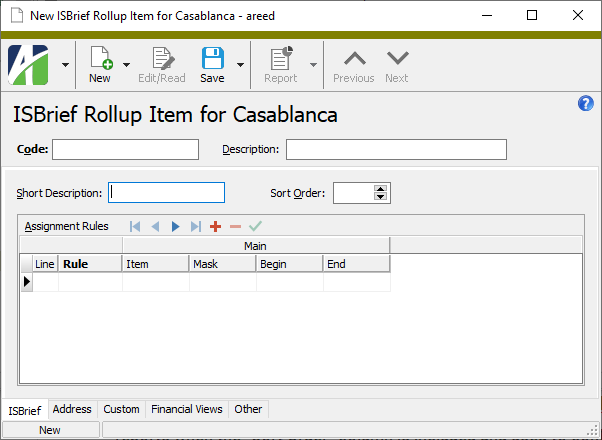Open the dropdown arrow beside Save
Image resolution: width=602 pixels, height=440 pixels.
(240, 65)
